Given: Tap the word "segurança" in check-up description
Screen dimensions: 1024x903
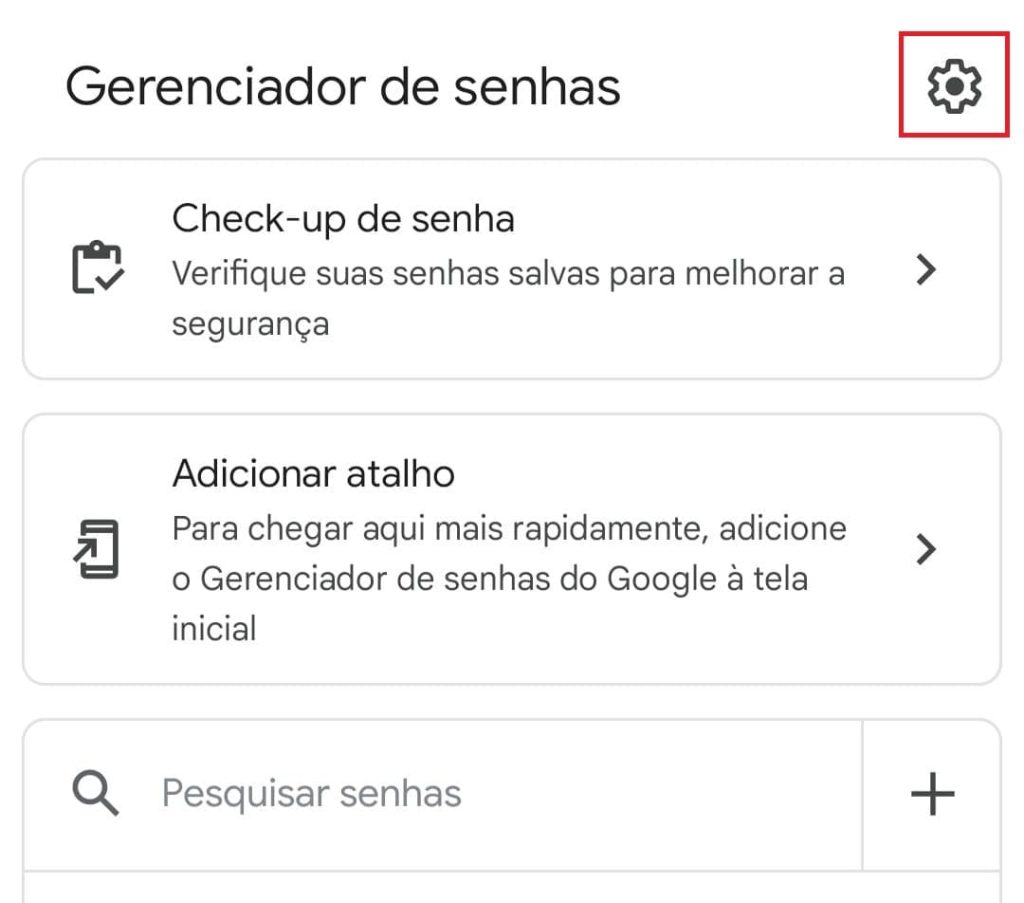Looking at the screenshot, I should 250,324.
